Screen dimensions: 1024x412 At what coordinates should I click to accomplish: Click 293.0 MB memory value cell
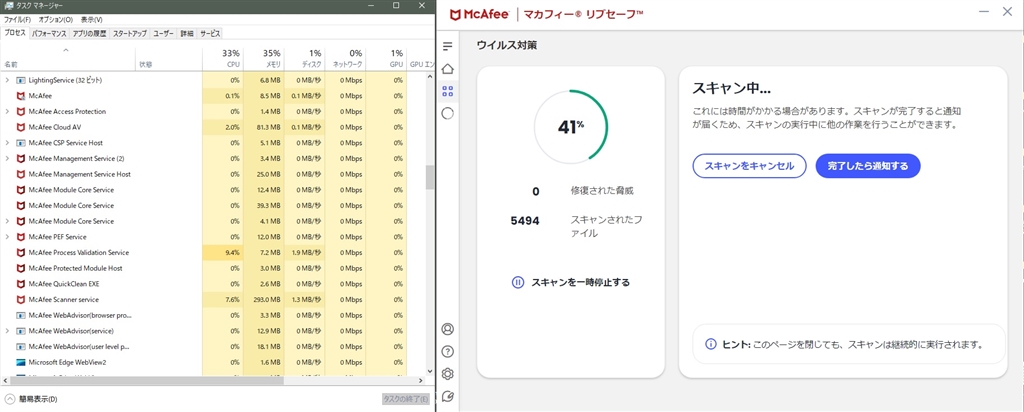(x=263, y=300)
